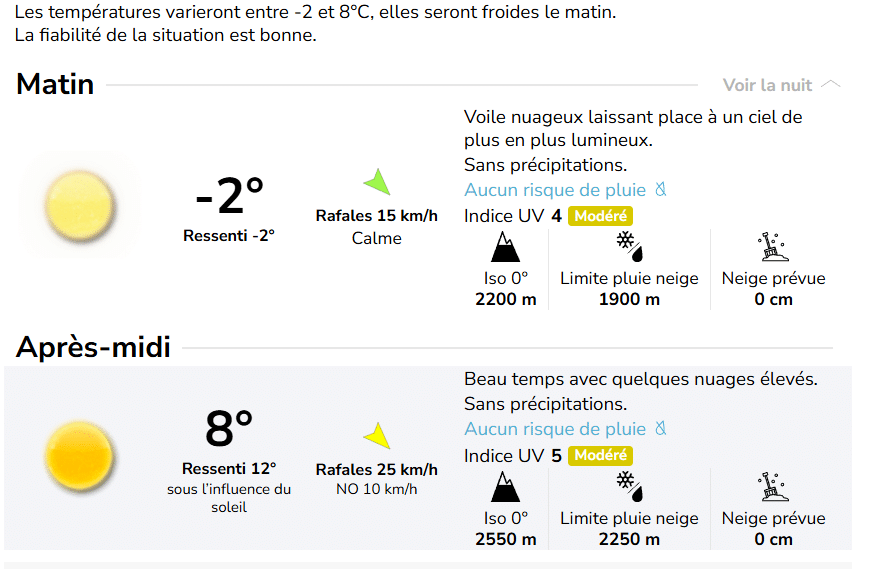Click the morning 'Modéré' UV badge
This screenshot has width=869, height=569.
point(600,216)
